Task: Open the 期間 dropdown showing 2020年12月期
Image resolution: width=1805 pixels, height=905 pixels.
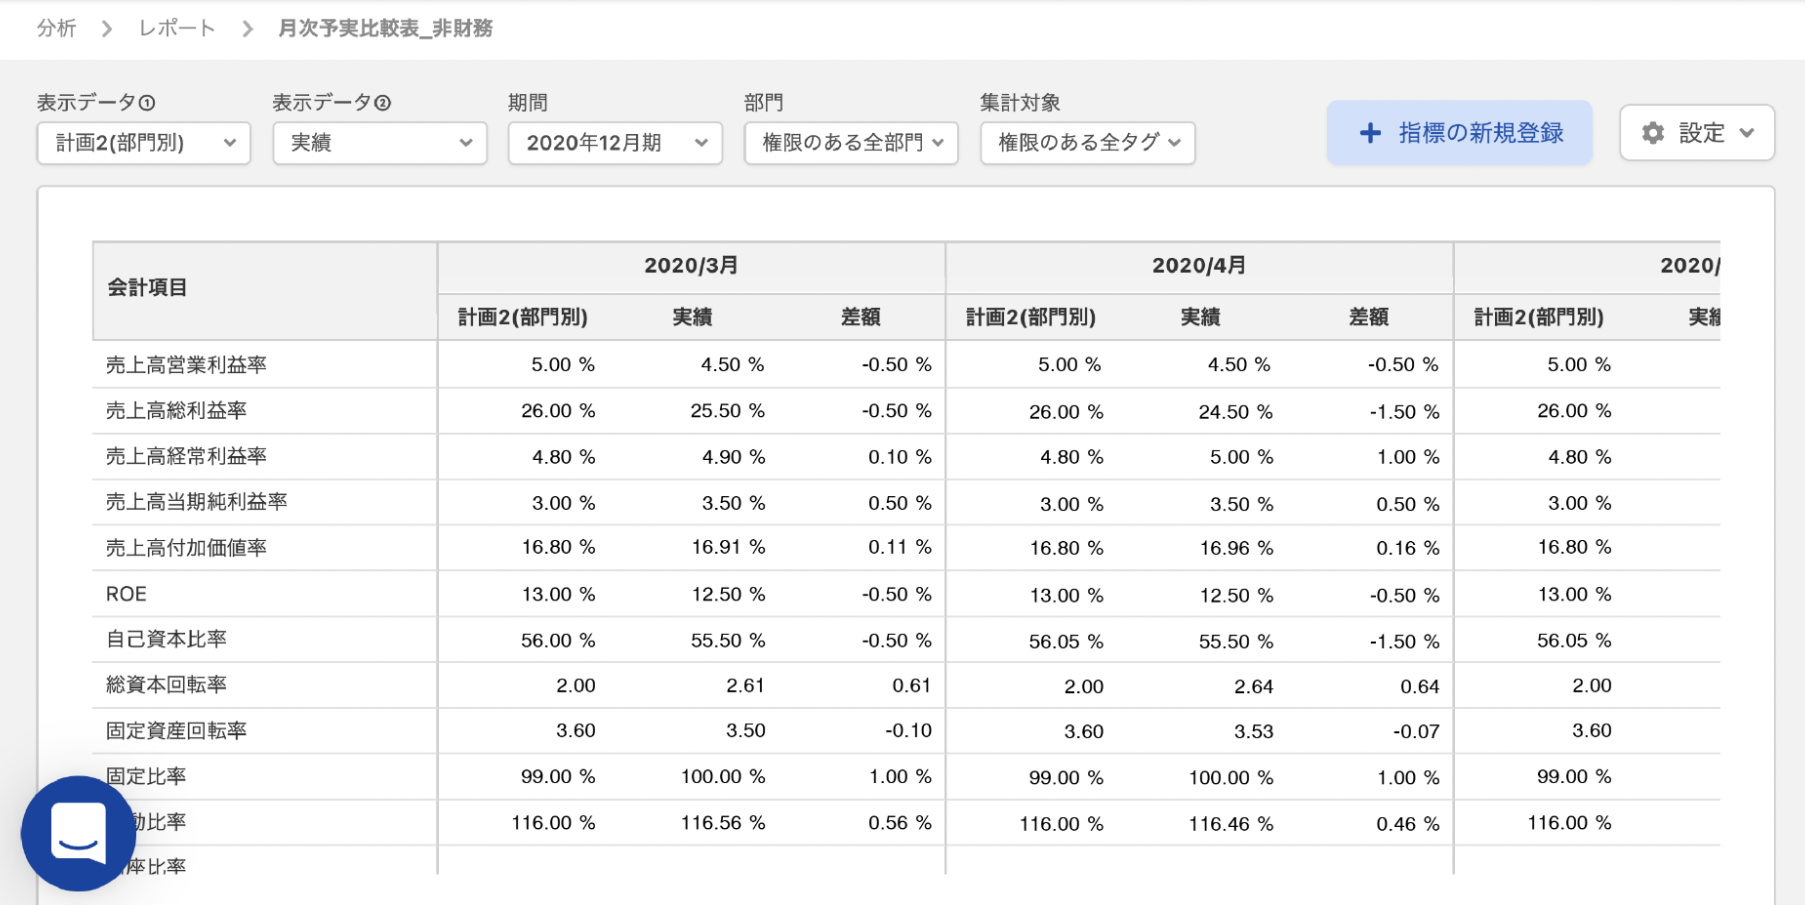Action: point(614,143)
